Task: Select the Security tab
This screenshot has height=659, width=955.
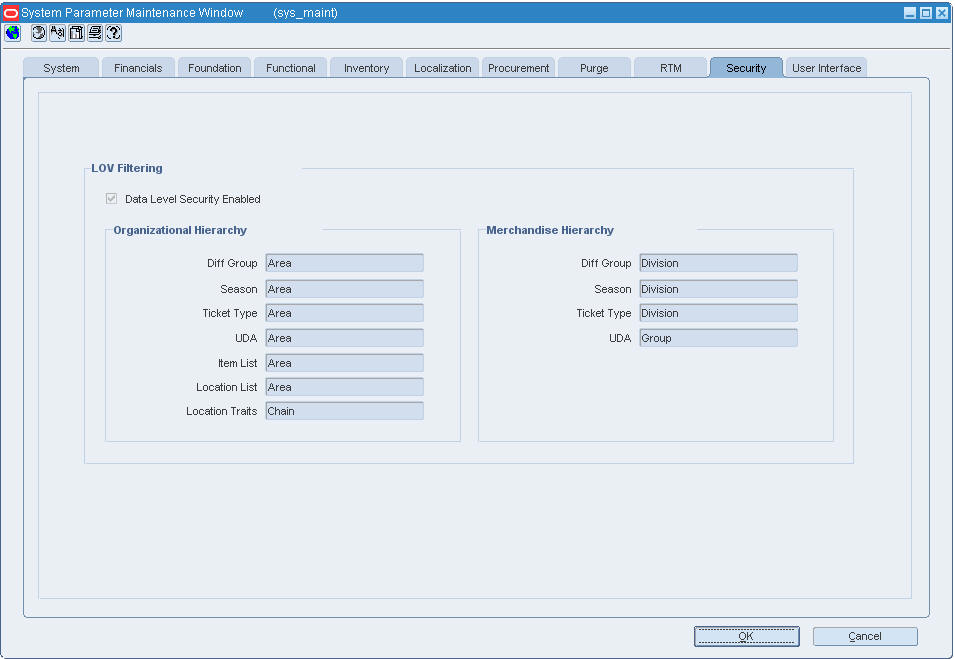Action: point(746,68)
